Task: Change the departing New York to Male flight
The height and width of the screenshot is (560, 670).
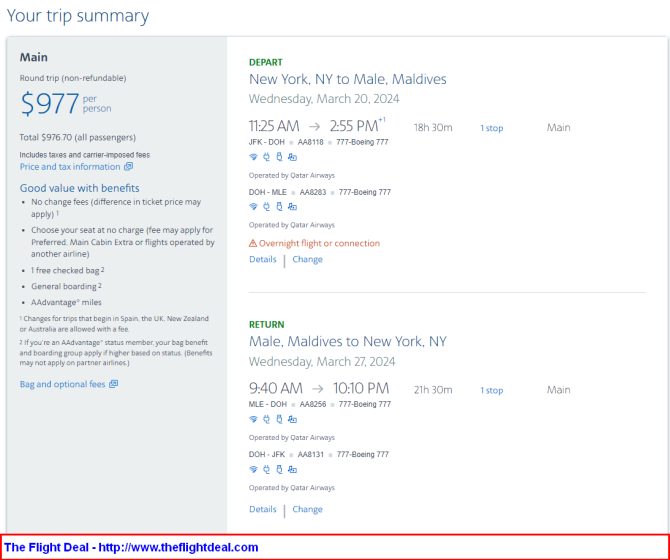Action: (x=308, y=259)
